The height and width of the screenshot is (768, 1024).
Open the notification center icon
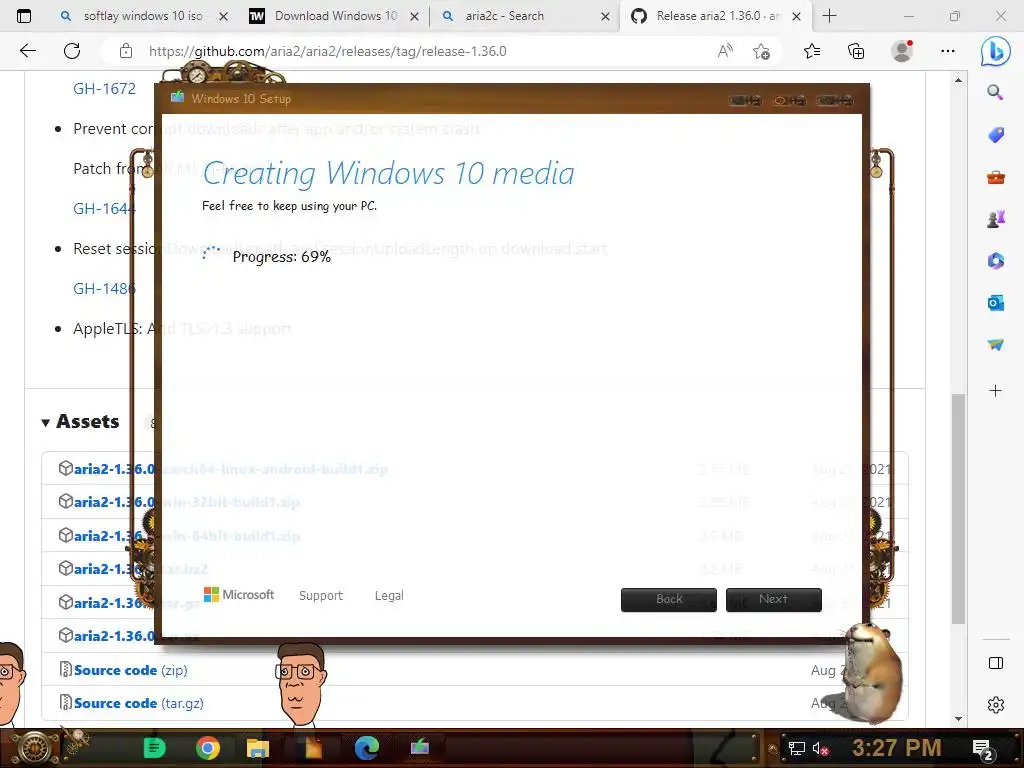[983, 749]
